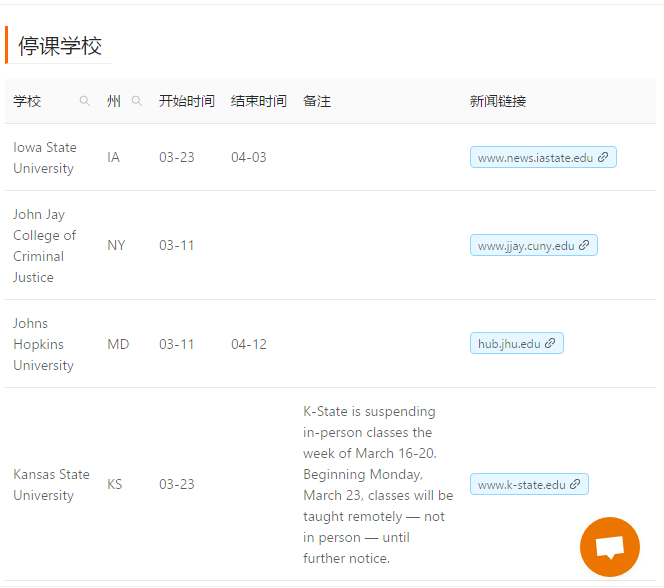Image resolution: width=664 pixels, height=588 pixels.
Task: Click the 州 column header
Action: (114, 101)
